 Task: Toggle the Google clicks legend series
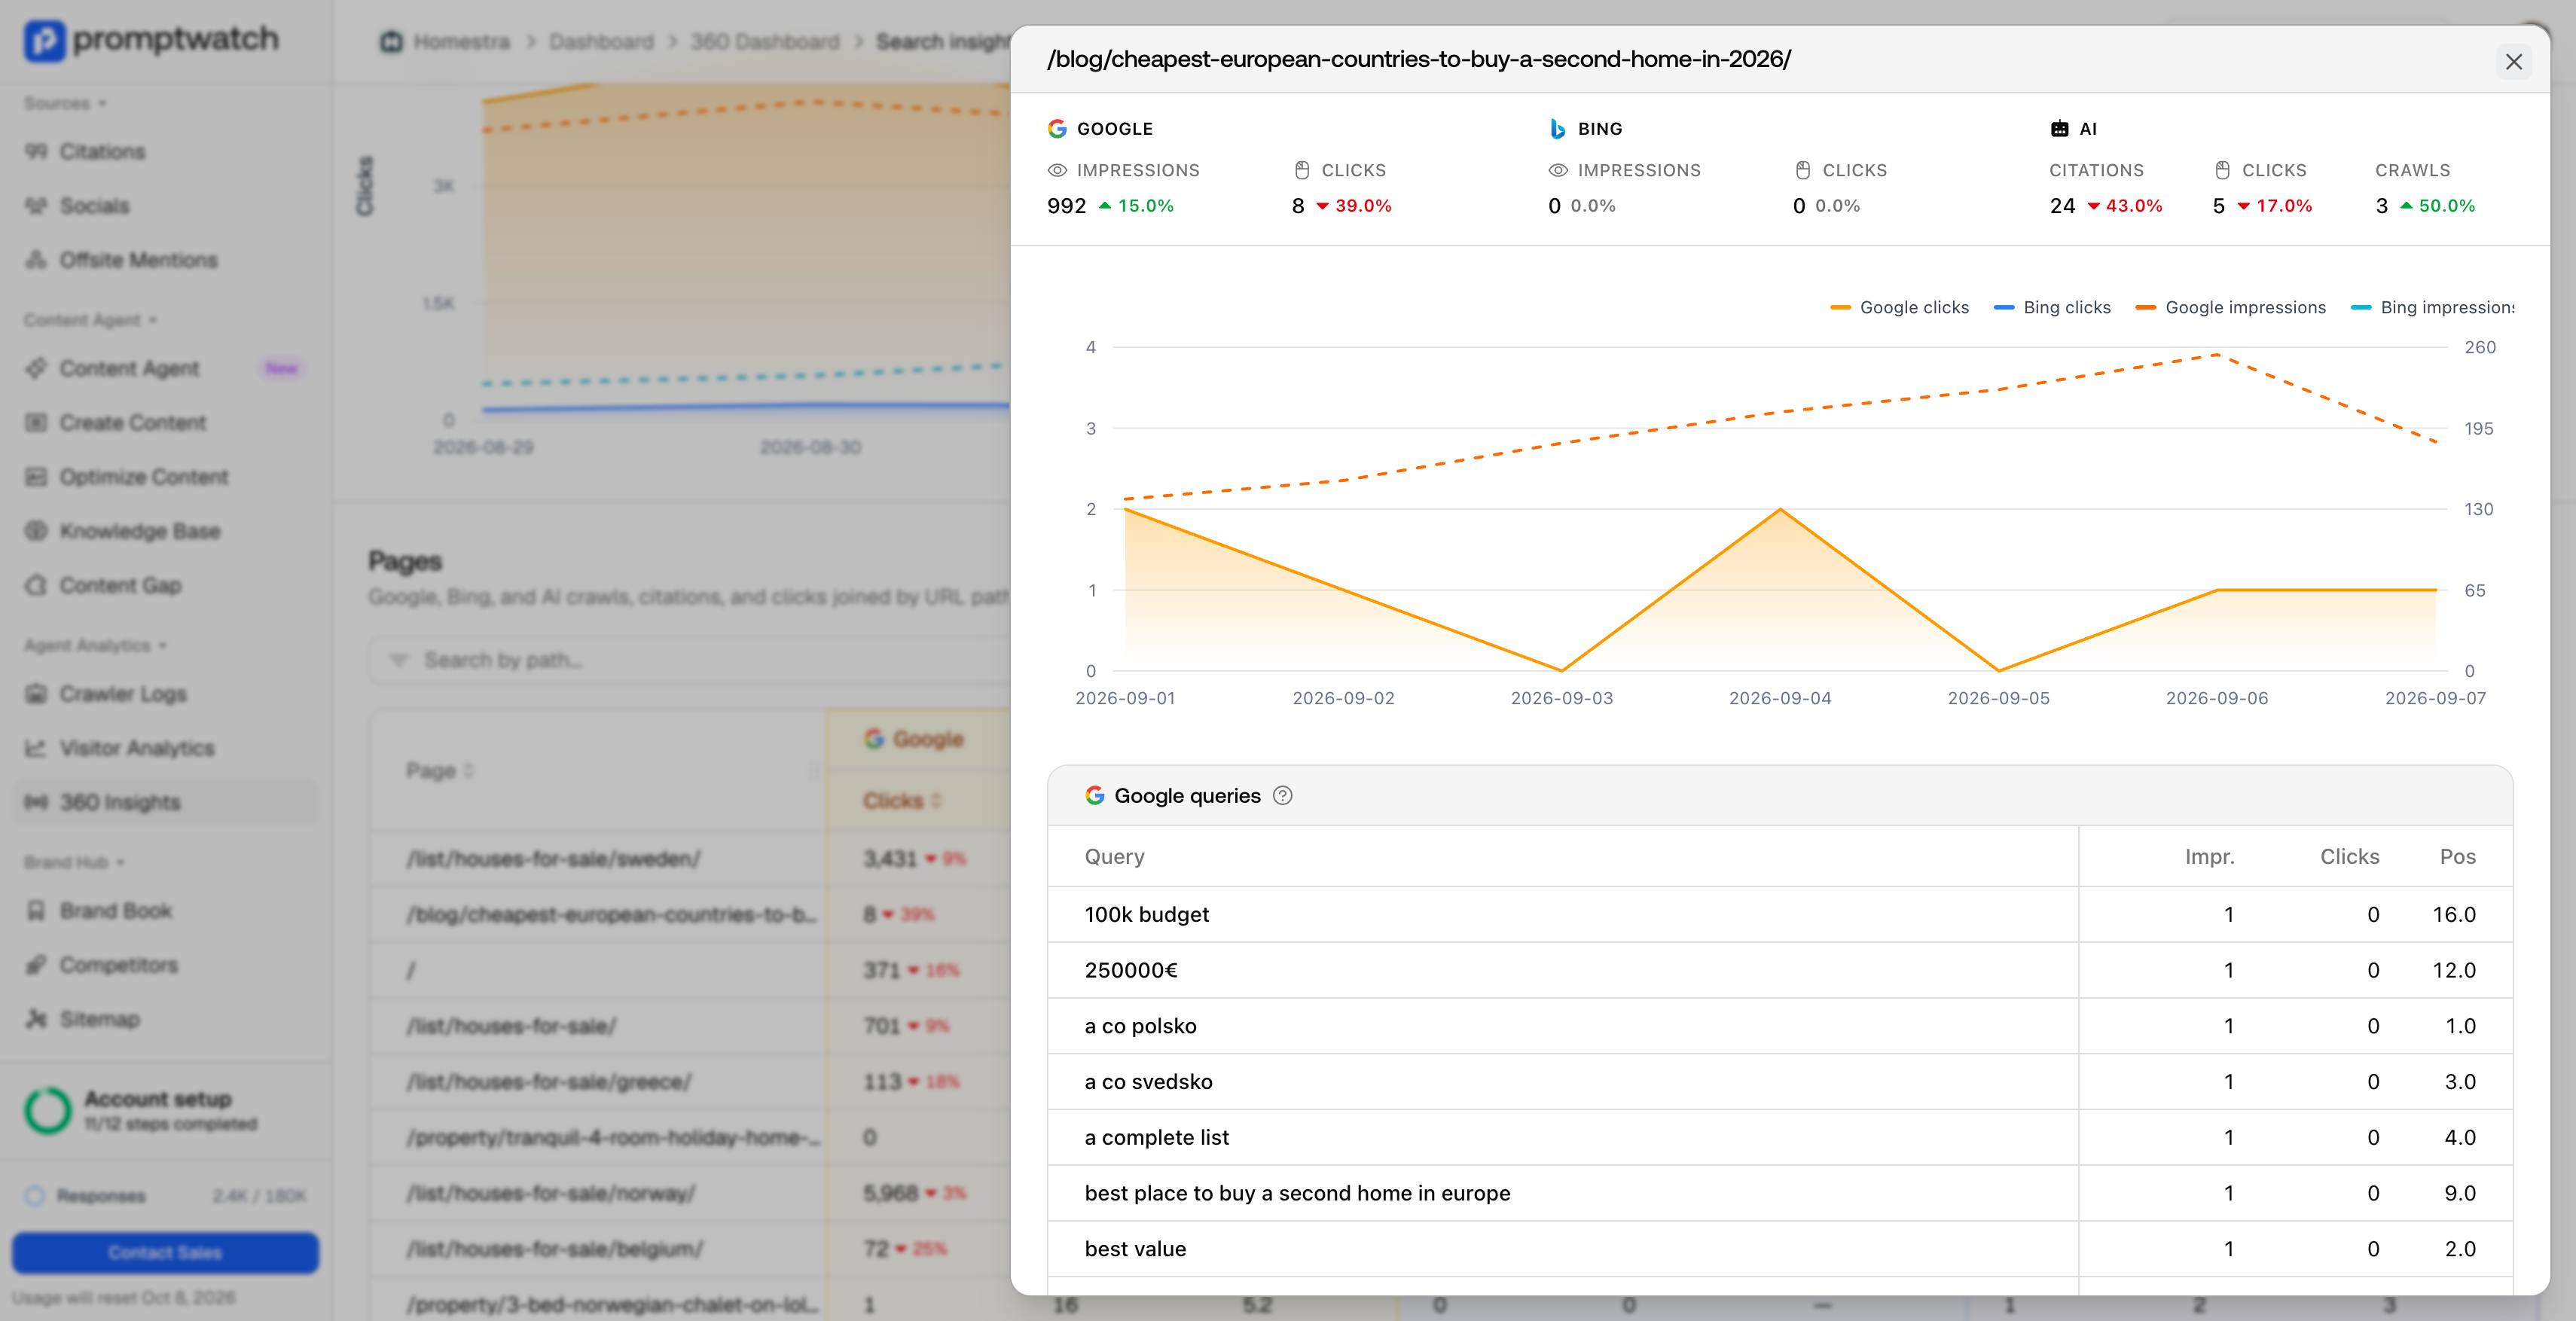[1899, 308]
